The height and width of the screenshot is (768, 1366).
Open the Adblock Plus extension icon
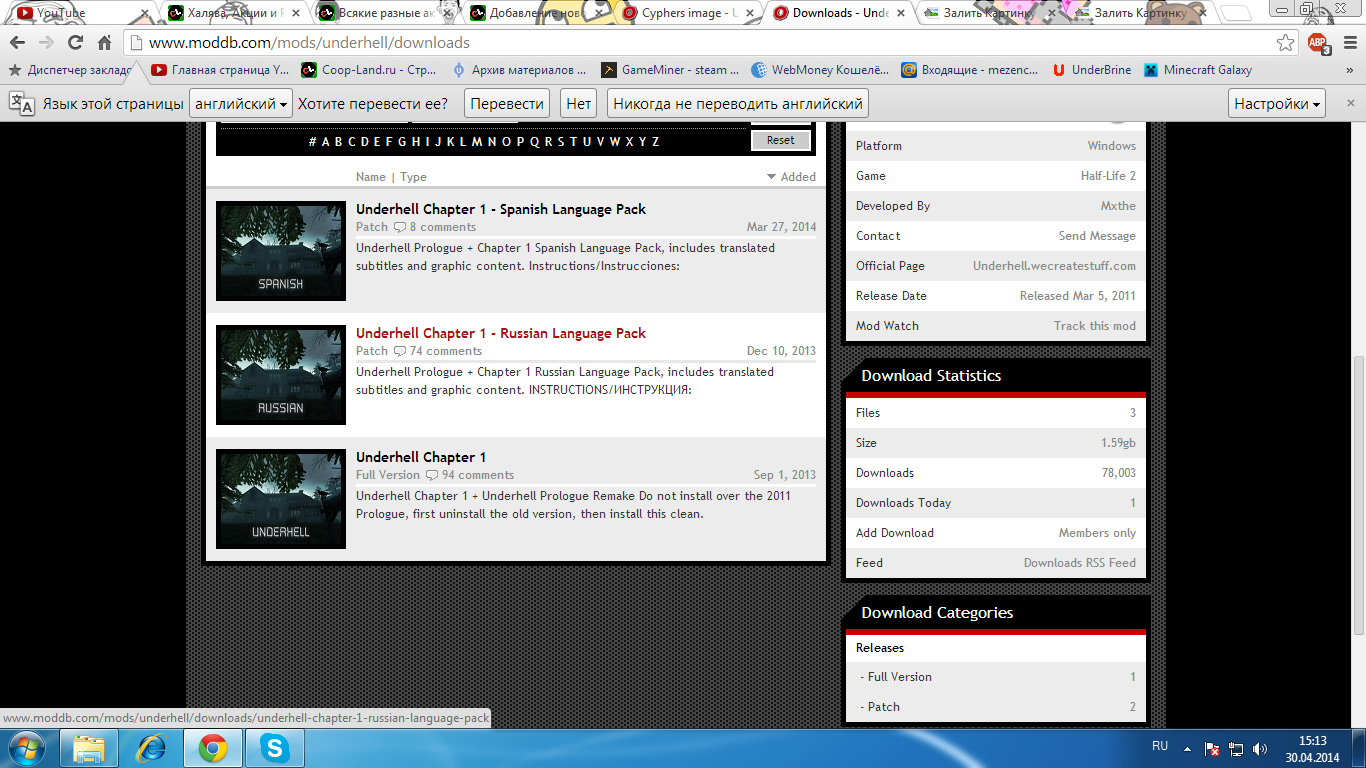(x=1319, y=43)
